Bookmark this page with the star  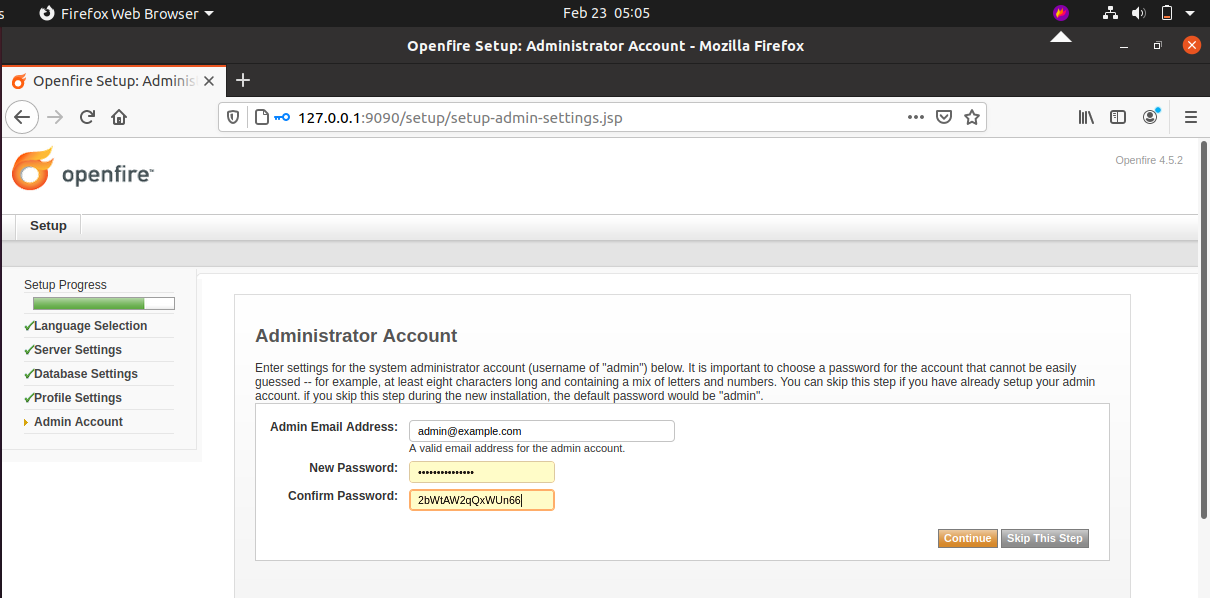tap(971, 117)
